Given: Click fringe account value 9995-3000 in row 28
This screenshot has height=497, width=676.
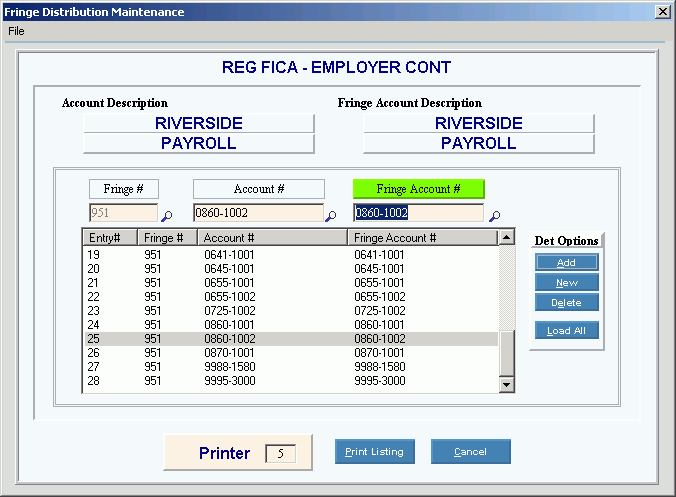Looking at the screenshot, I should point(380,381).
